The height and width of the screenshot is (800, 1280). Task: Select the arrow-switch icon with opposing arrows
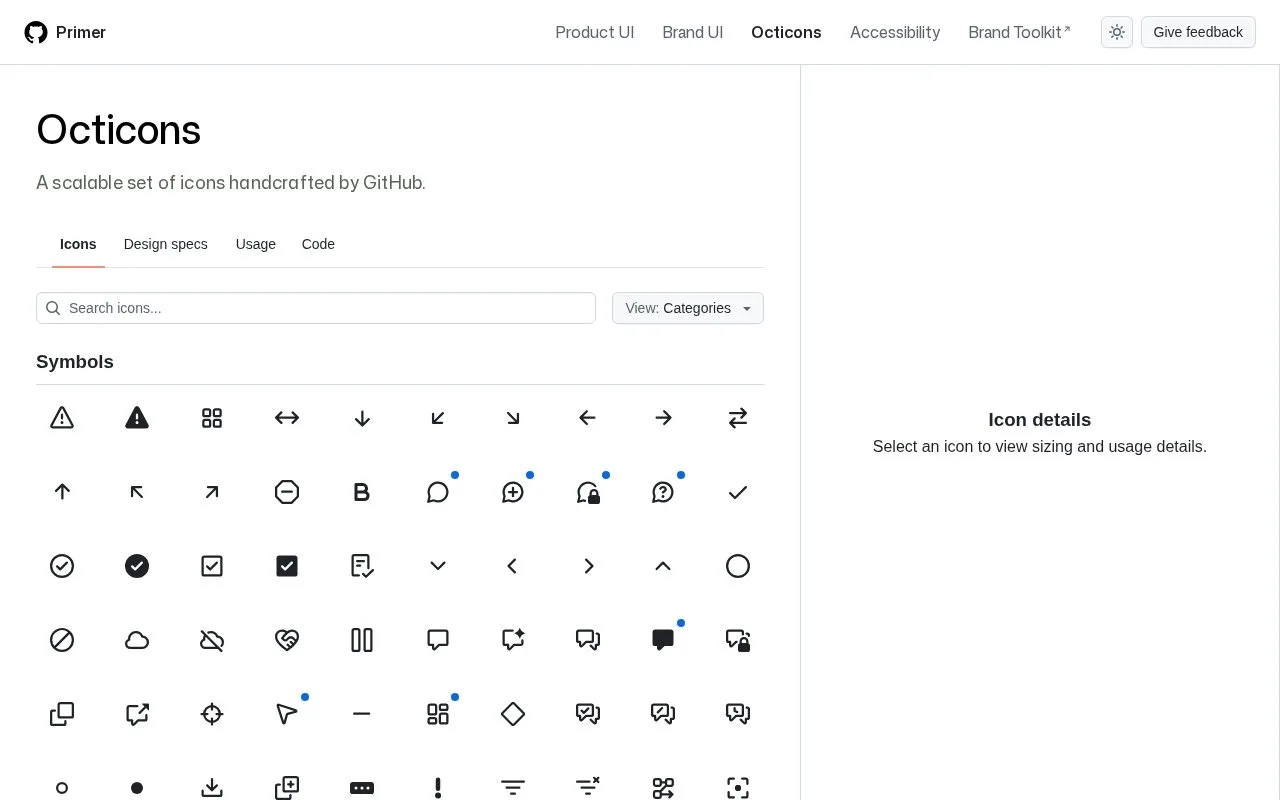(x=738, y=418)
